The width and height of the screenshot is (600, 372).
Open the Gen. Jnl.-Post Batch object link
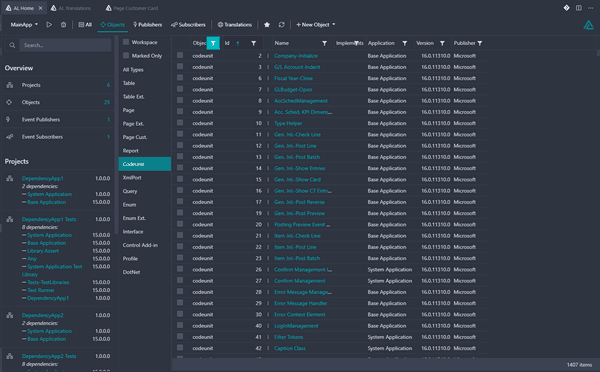297,157
